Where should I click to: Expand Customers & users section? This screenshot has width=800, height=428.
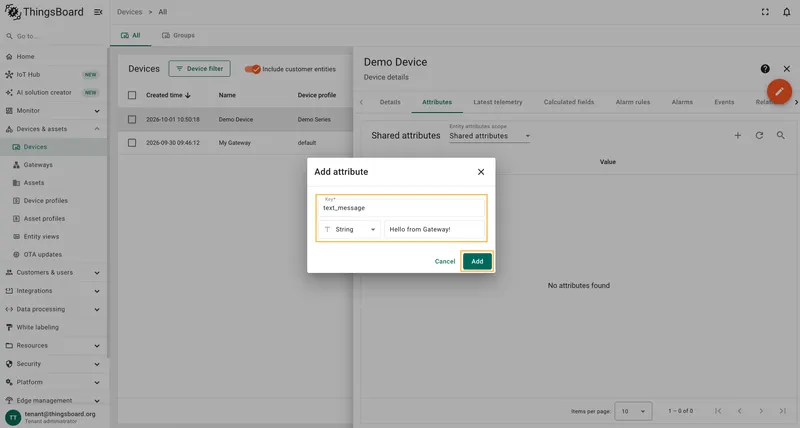[54, 272]
